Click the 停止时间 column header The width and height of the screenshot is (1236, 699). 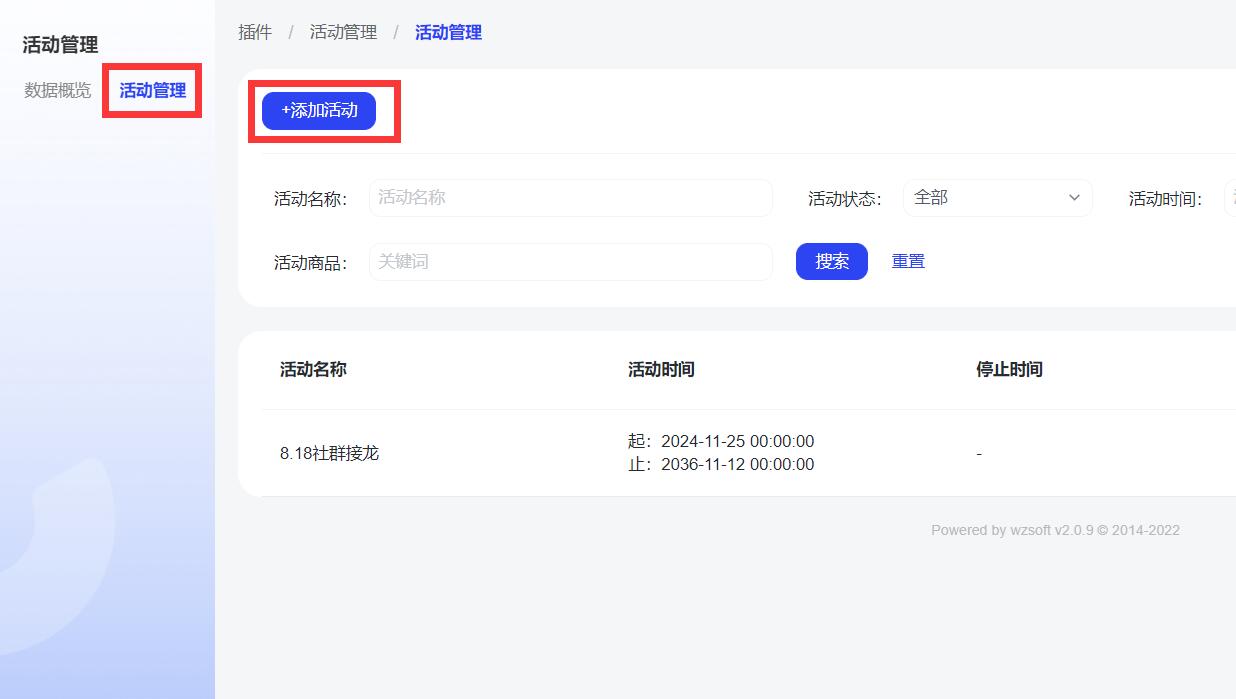1009,370
